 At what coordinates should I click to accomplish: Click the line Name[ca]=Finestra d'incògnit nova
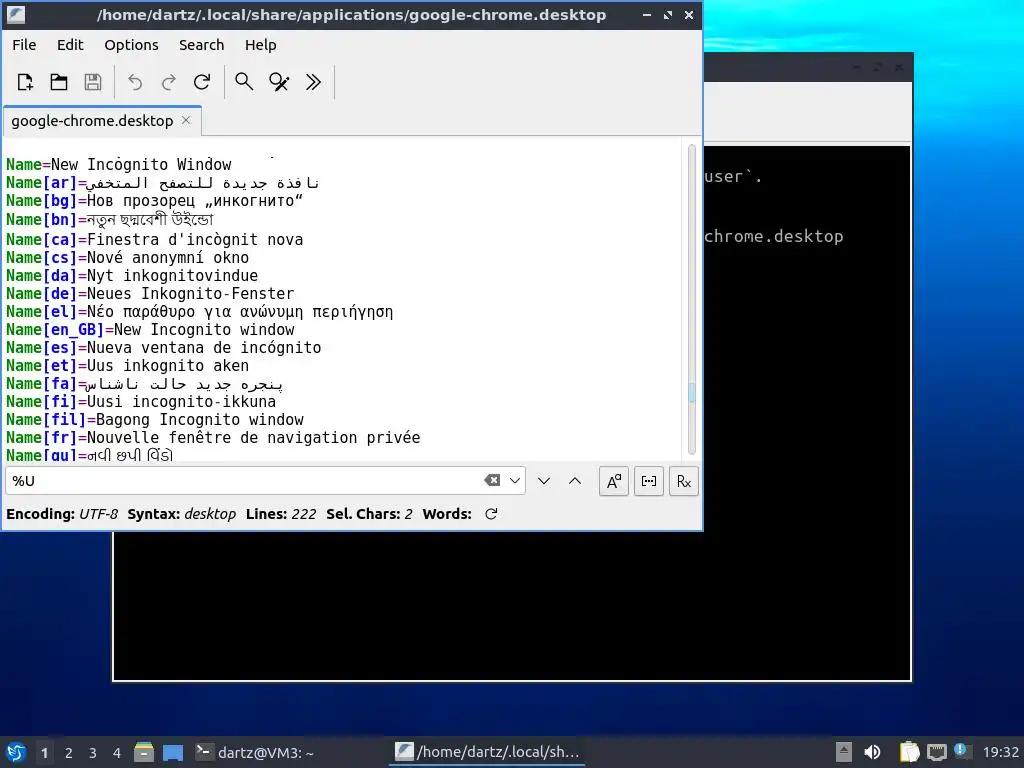click(155, 240)
